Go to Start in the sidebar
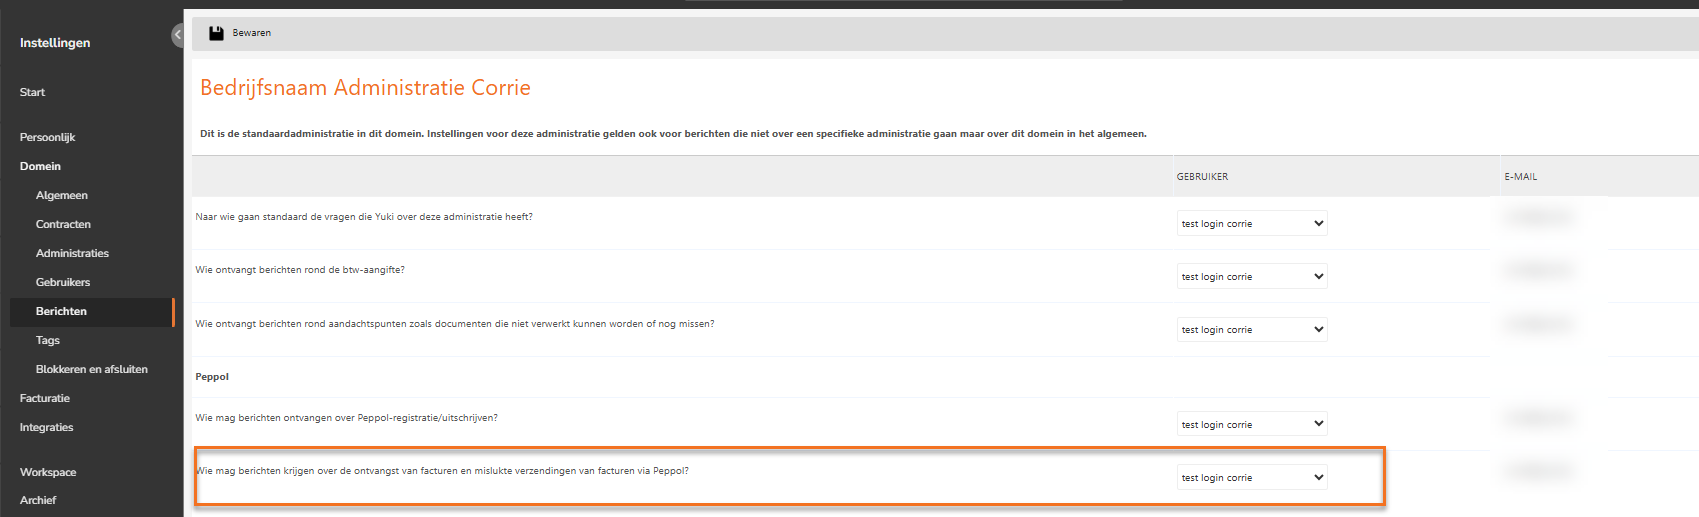This screenshot has width=1699, height=517. (32, 92)
